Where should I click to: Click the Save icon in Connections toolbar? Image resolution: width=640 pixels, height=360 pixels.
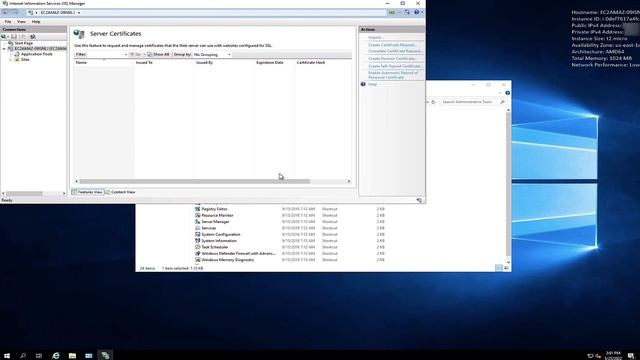14,37
